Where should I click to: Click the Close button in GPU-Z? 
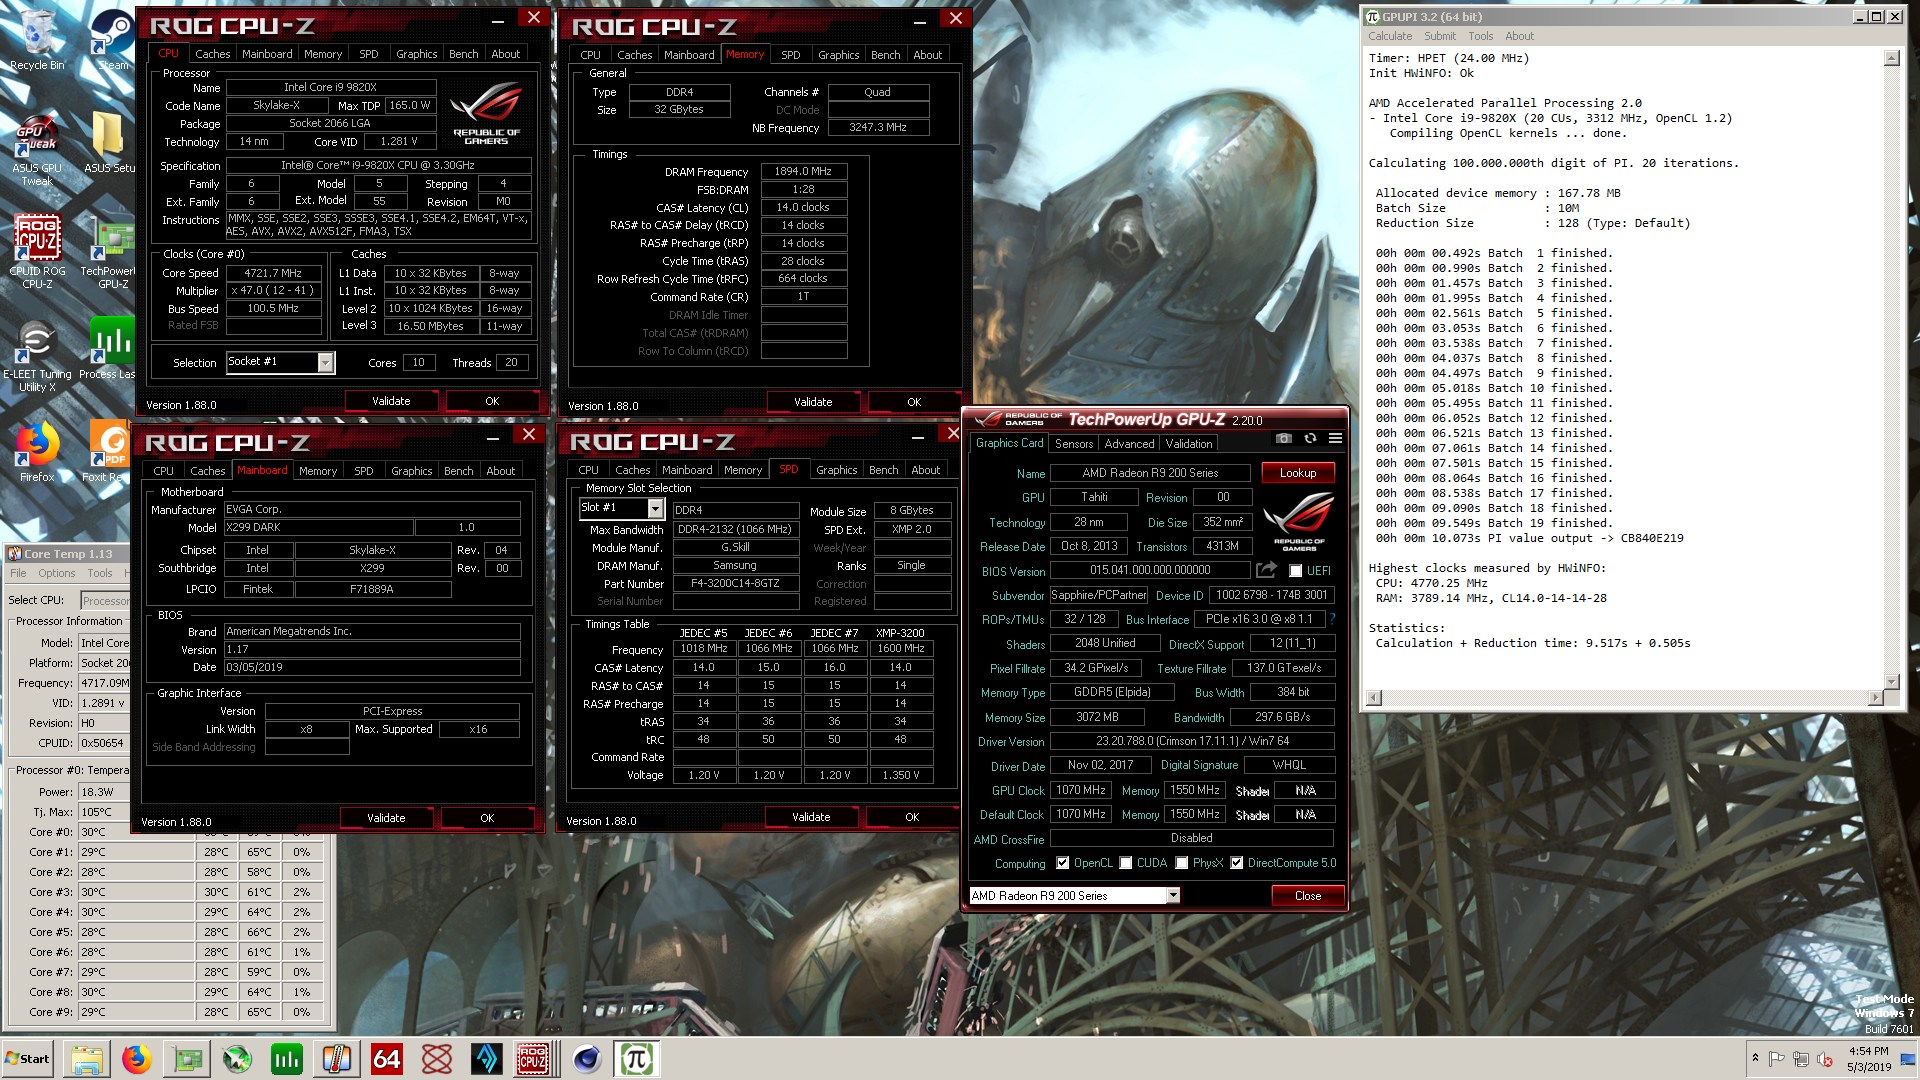pos(1308,896)
